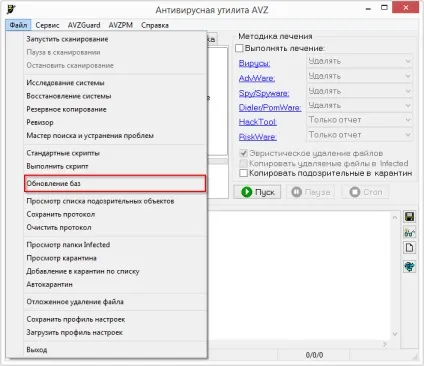This screenshot has height=366, width=424.
Task: Click the Dialer/PornWare link
Action: [x=270, y=107]
